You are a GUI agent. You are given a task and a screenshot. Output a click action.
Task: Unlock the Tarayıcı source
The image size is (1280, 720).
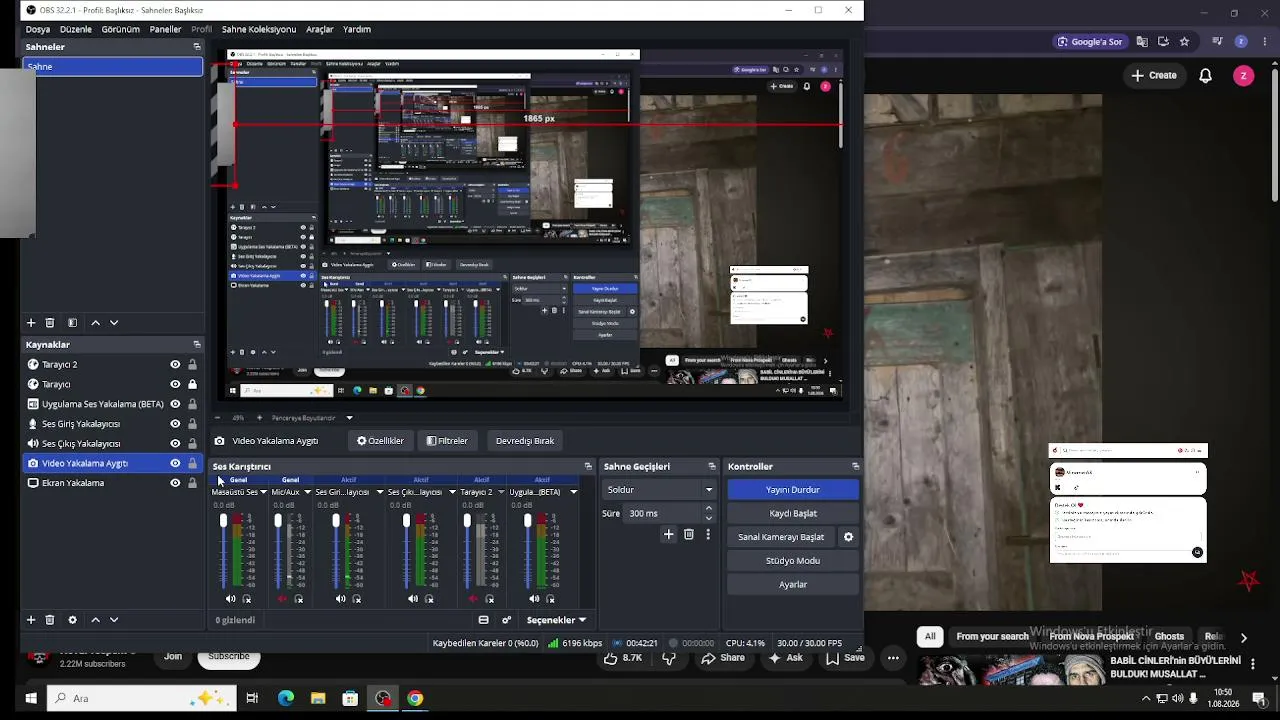click(192, 384)
